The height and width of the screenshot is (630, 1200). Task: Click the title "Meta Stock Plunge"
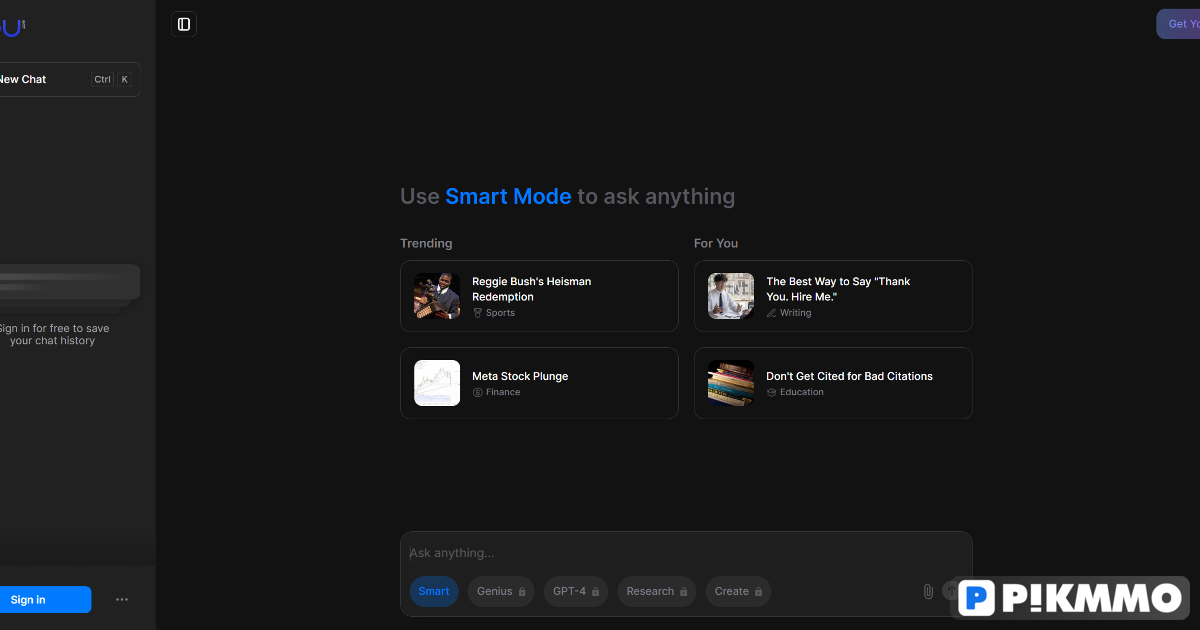[x=520, y=376]
